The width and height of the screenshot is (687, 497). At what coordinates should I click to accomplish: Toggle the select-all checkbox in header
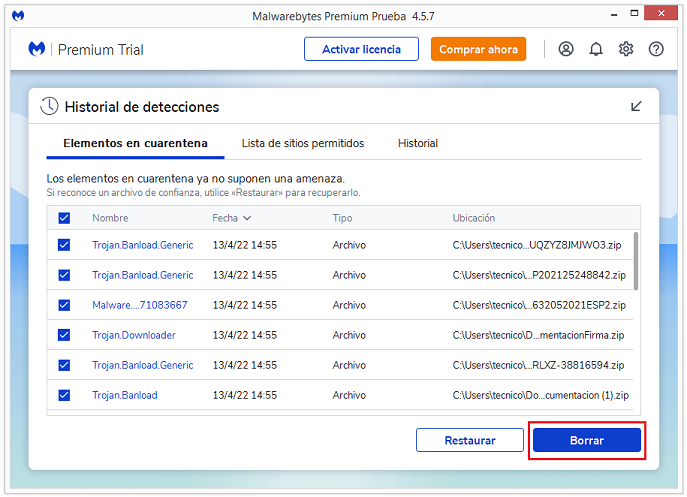coord(64,218)
